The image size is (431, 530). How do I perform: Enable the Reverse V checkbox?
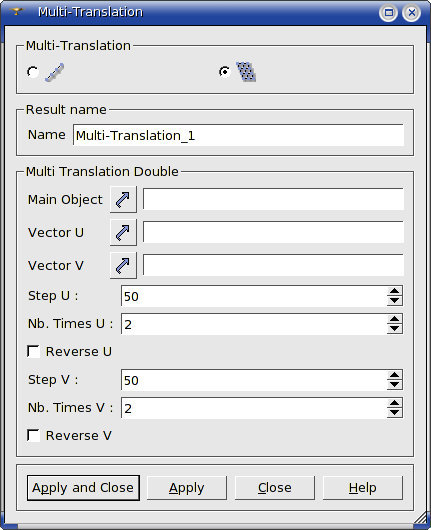tap(33, 435)
